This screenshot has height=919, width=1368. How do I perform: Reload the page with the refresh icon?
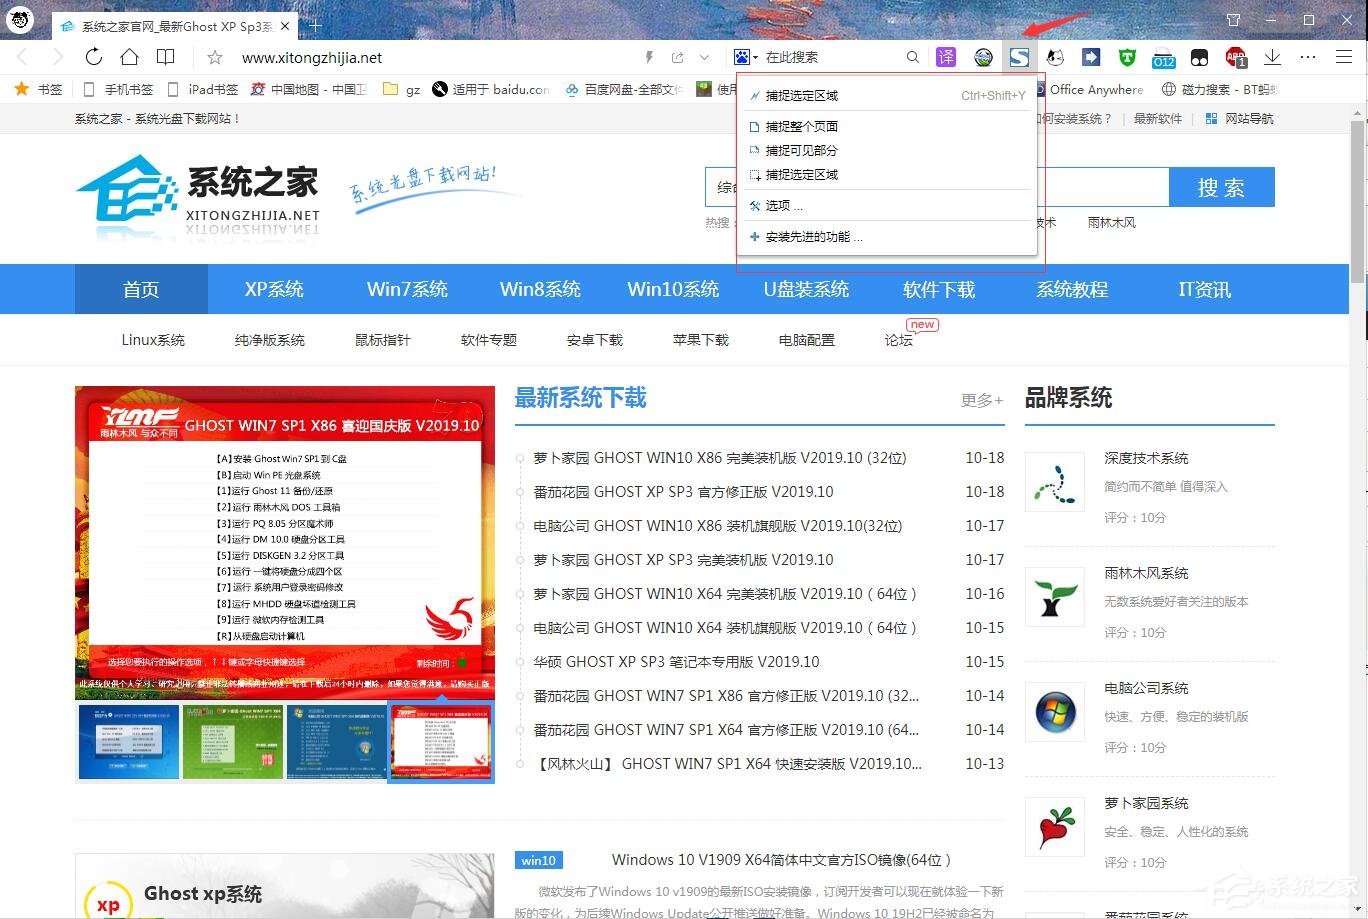coord(93,57)
